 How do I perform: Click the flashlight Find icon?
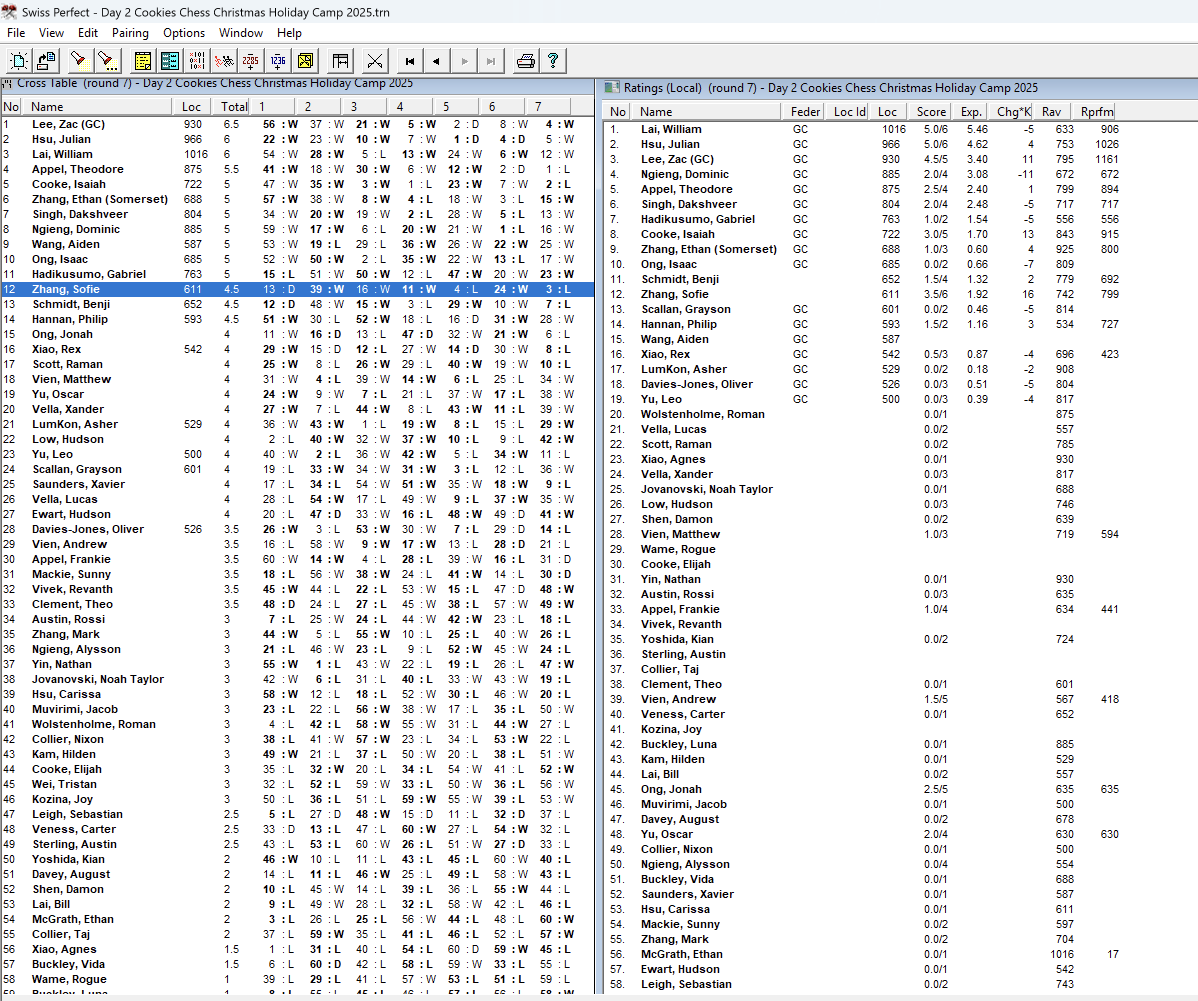(x=79, y=60)
